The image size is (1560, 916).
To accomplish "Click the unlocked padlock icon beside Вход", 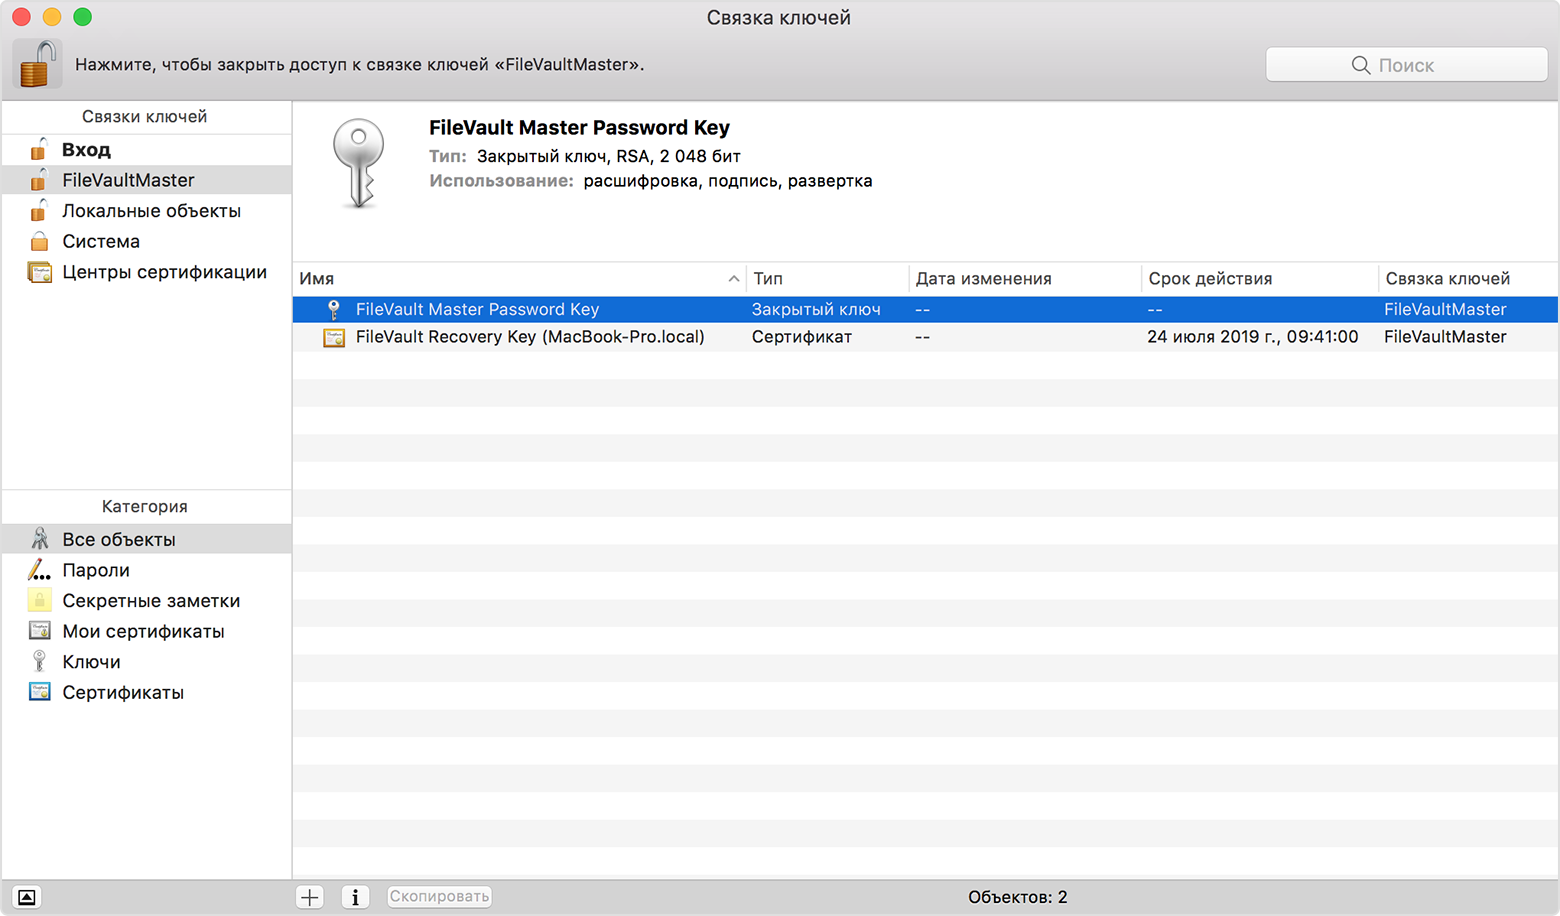I will [x=39, y=149].
